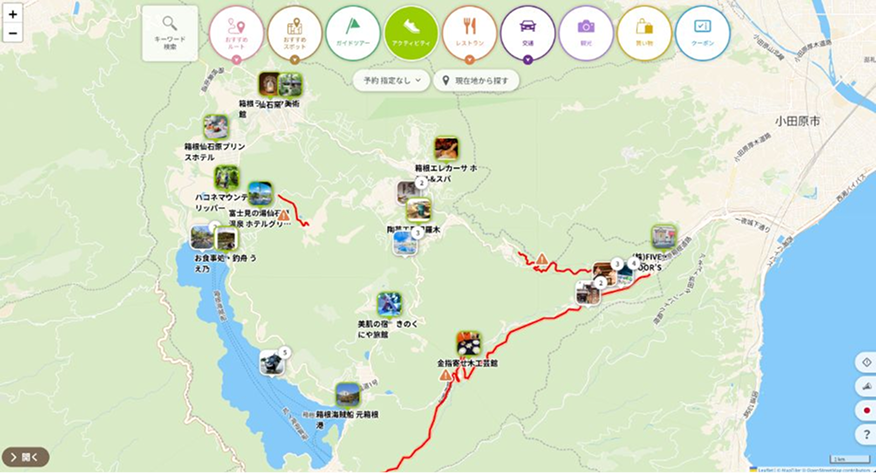
Task: Select the ガイドツアー guided tour flag icon
Action: (353, 33)
